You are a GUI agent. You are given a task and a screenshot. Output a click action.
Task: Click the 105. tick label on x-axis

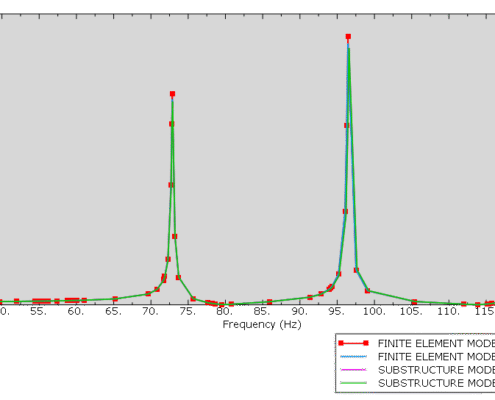pos(411,312)
